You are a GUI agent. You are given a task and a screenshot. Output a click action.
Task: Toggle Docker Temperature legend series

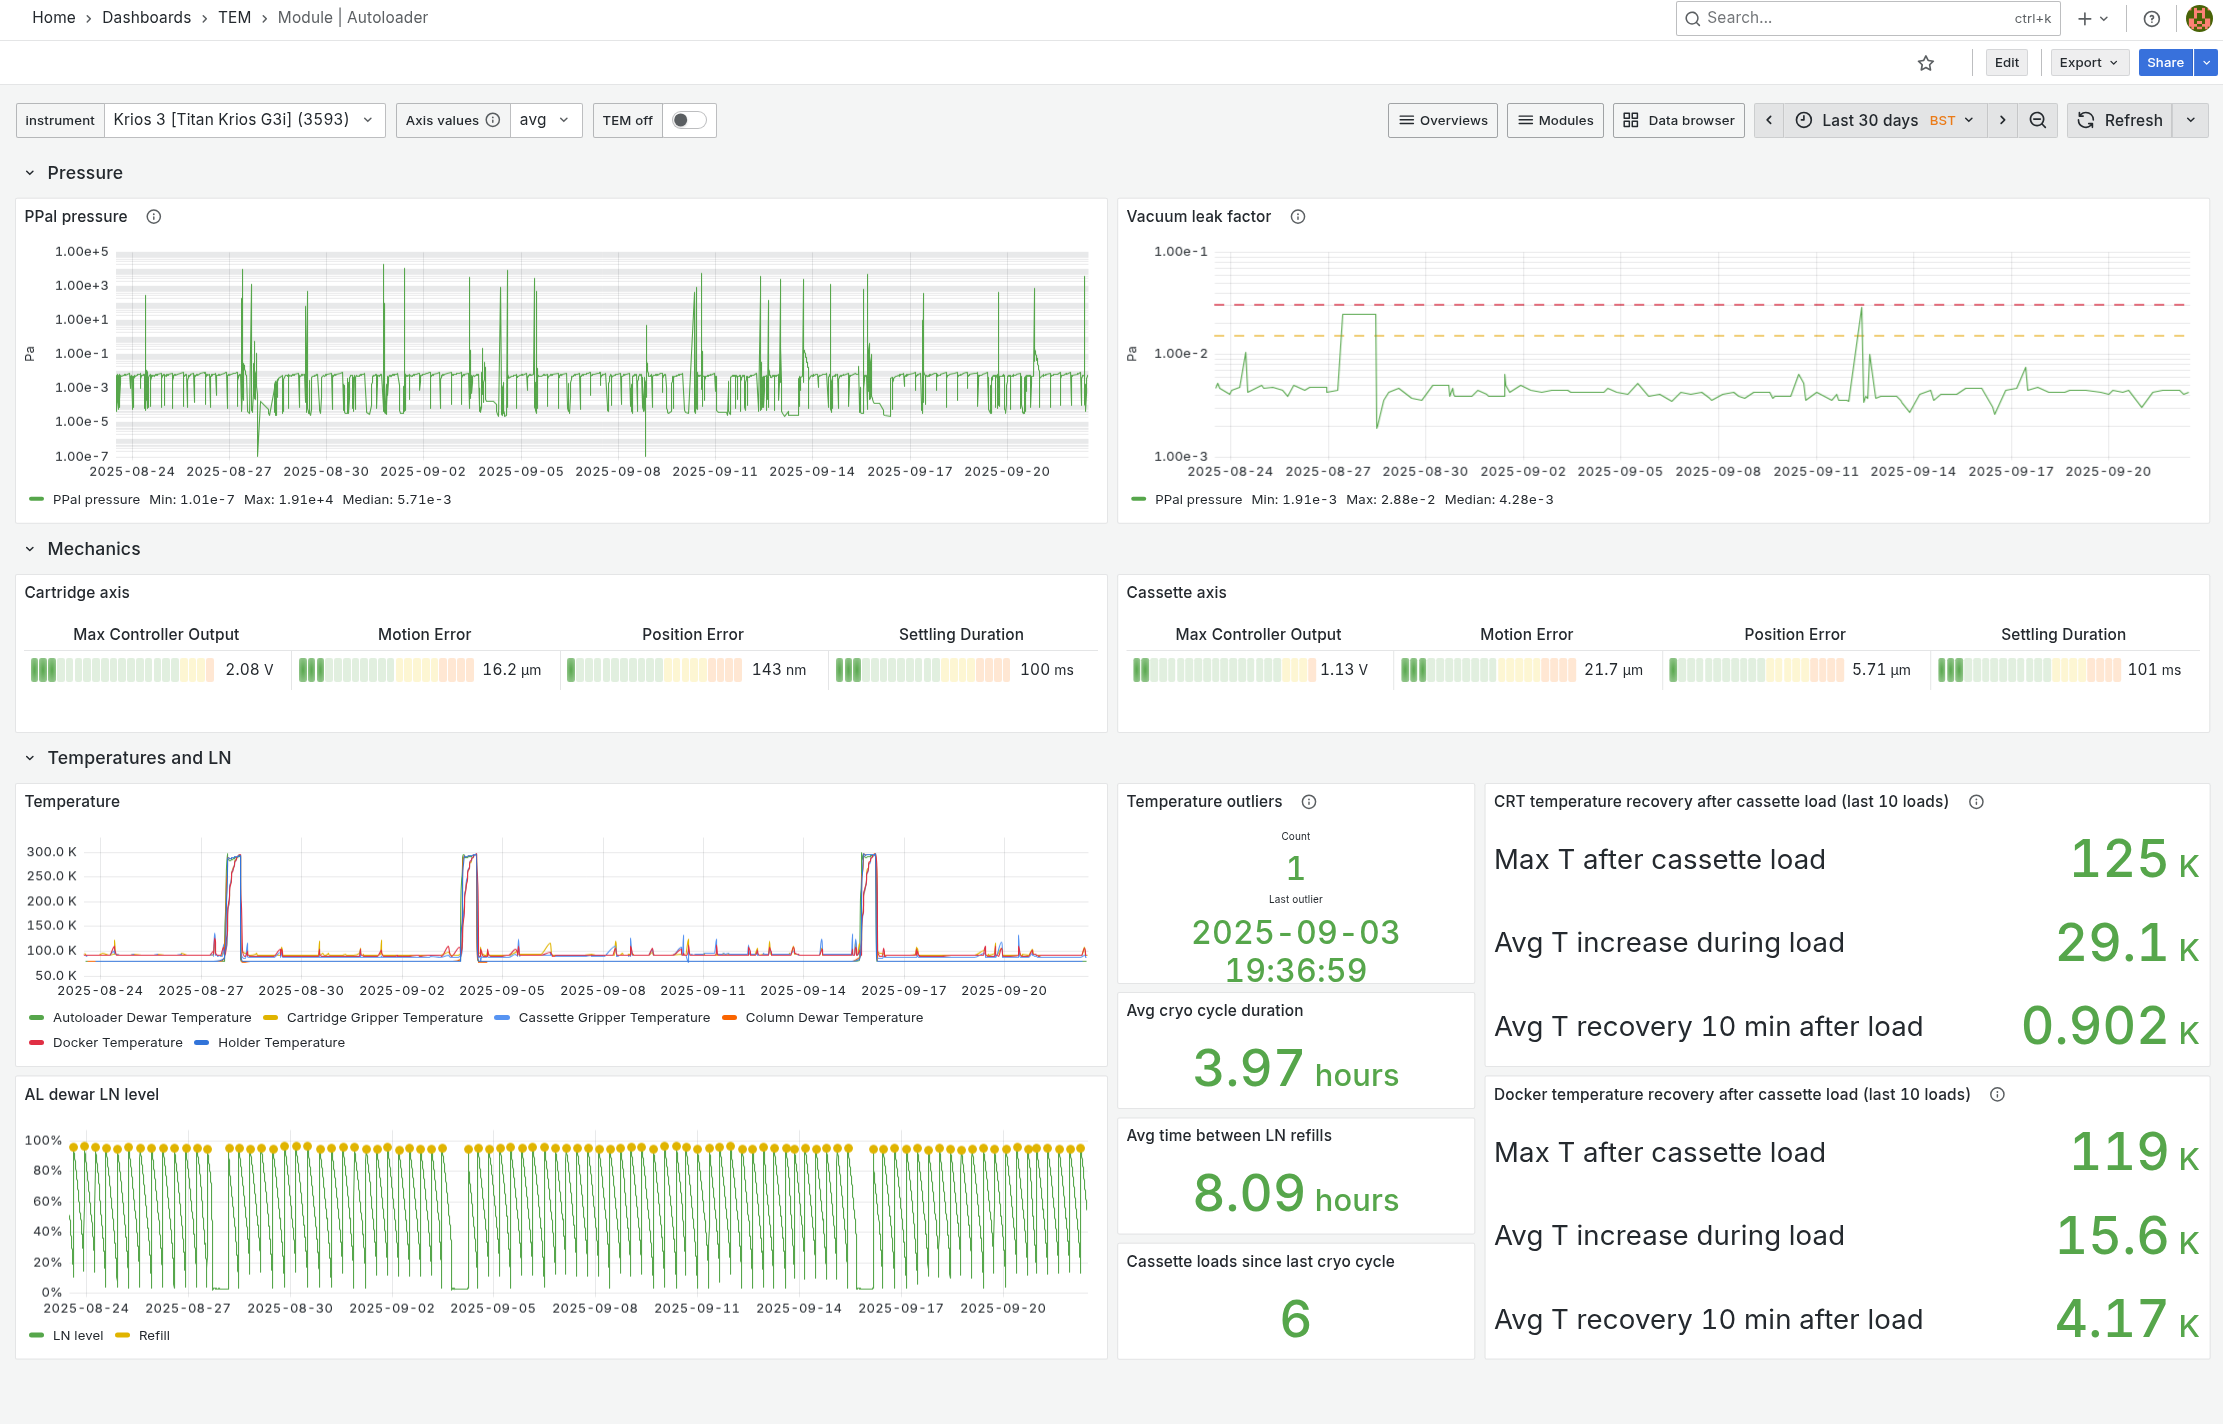[x=117, y=1043]
